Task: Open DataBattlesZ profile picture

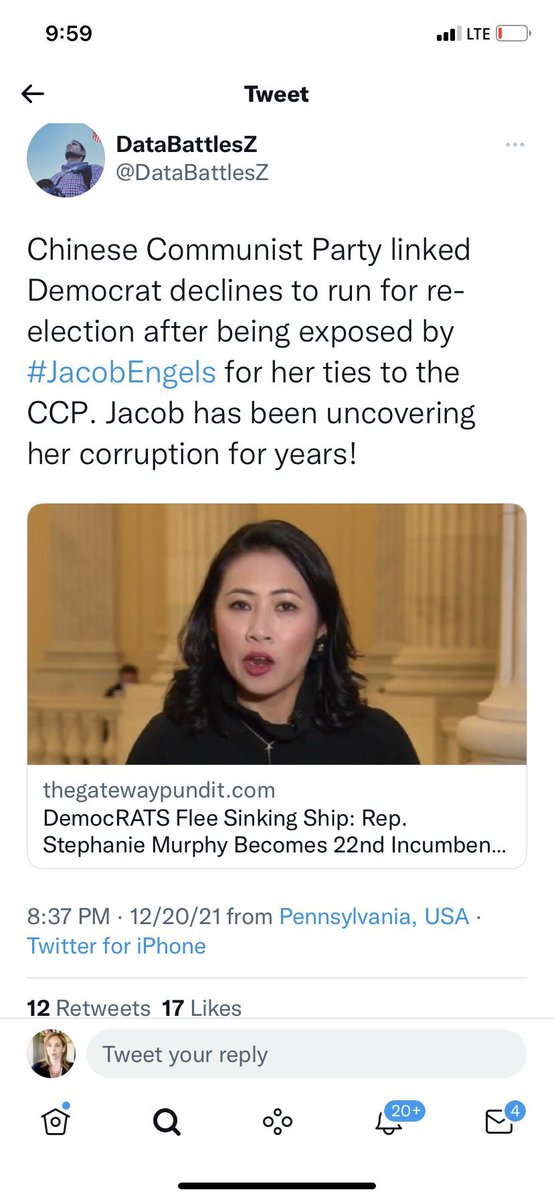Action: [x=66, y=160]
